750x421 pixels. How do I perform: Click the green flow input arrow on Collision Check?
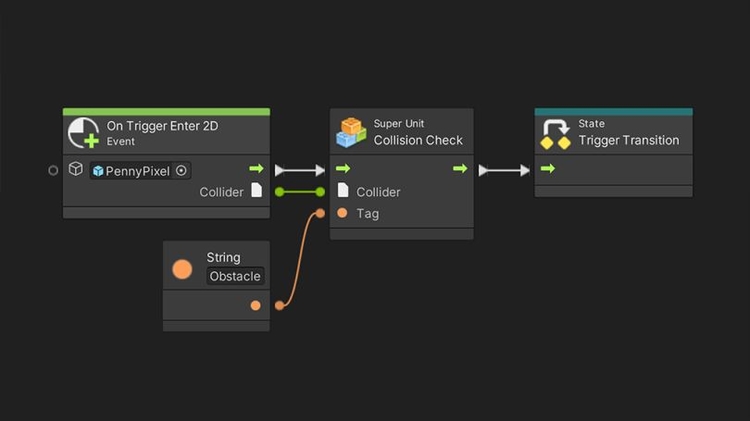tap(343, 169)
